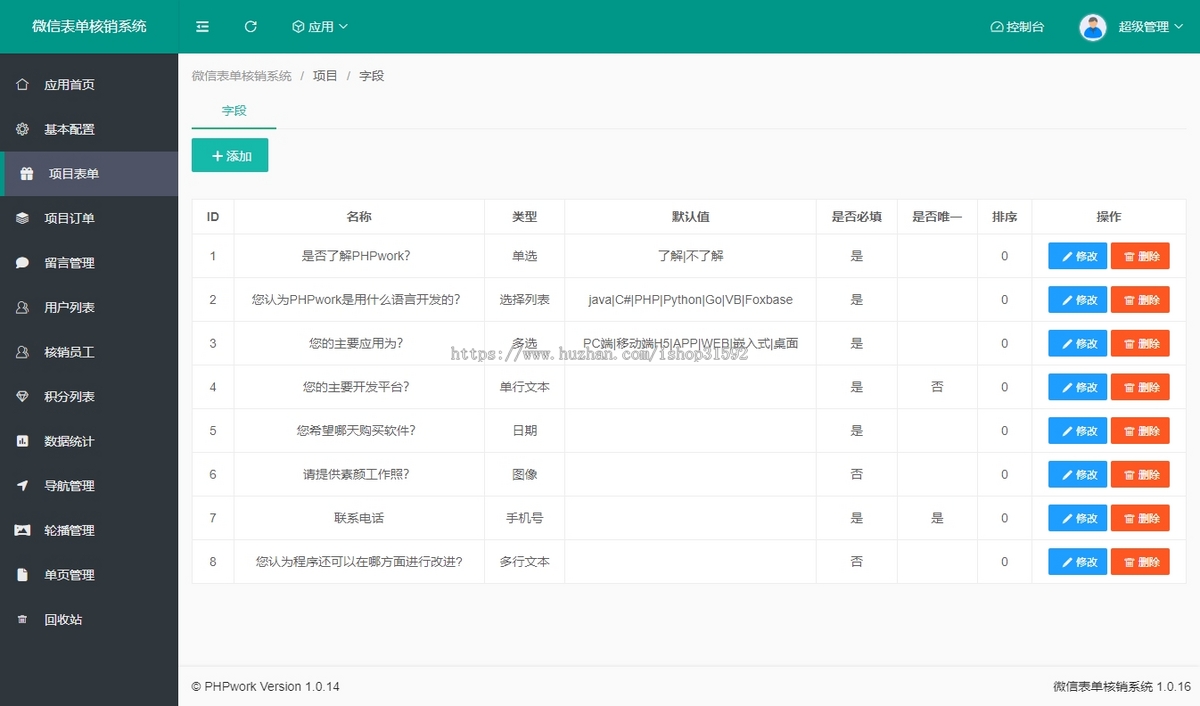This screenshot has width=1200, height=706.
Task: Open the 轮播管理 carousel management section
Action: 62,530
